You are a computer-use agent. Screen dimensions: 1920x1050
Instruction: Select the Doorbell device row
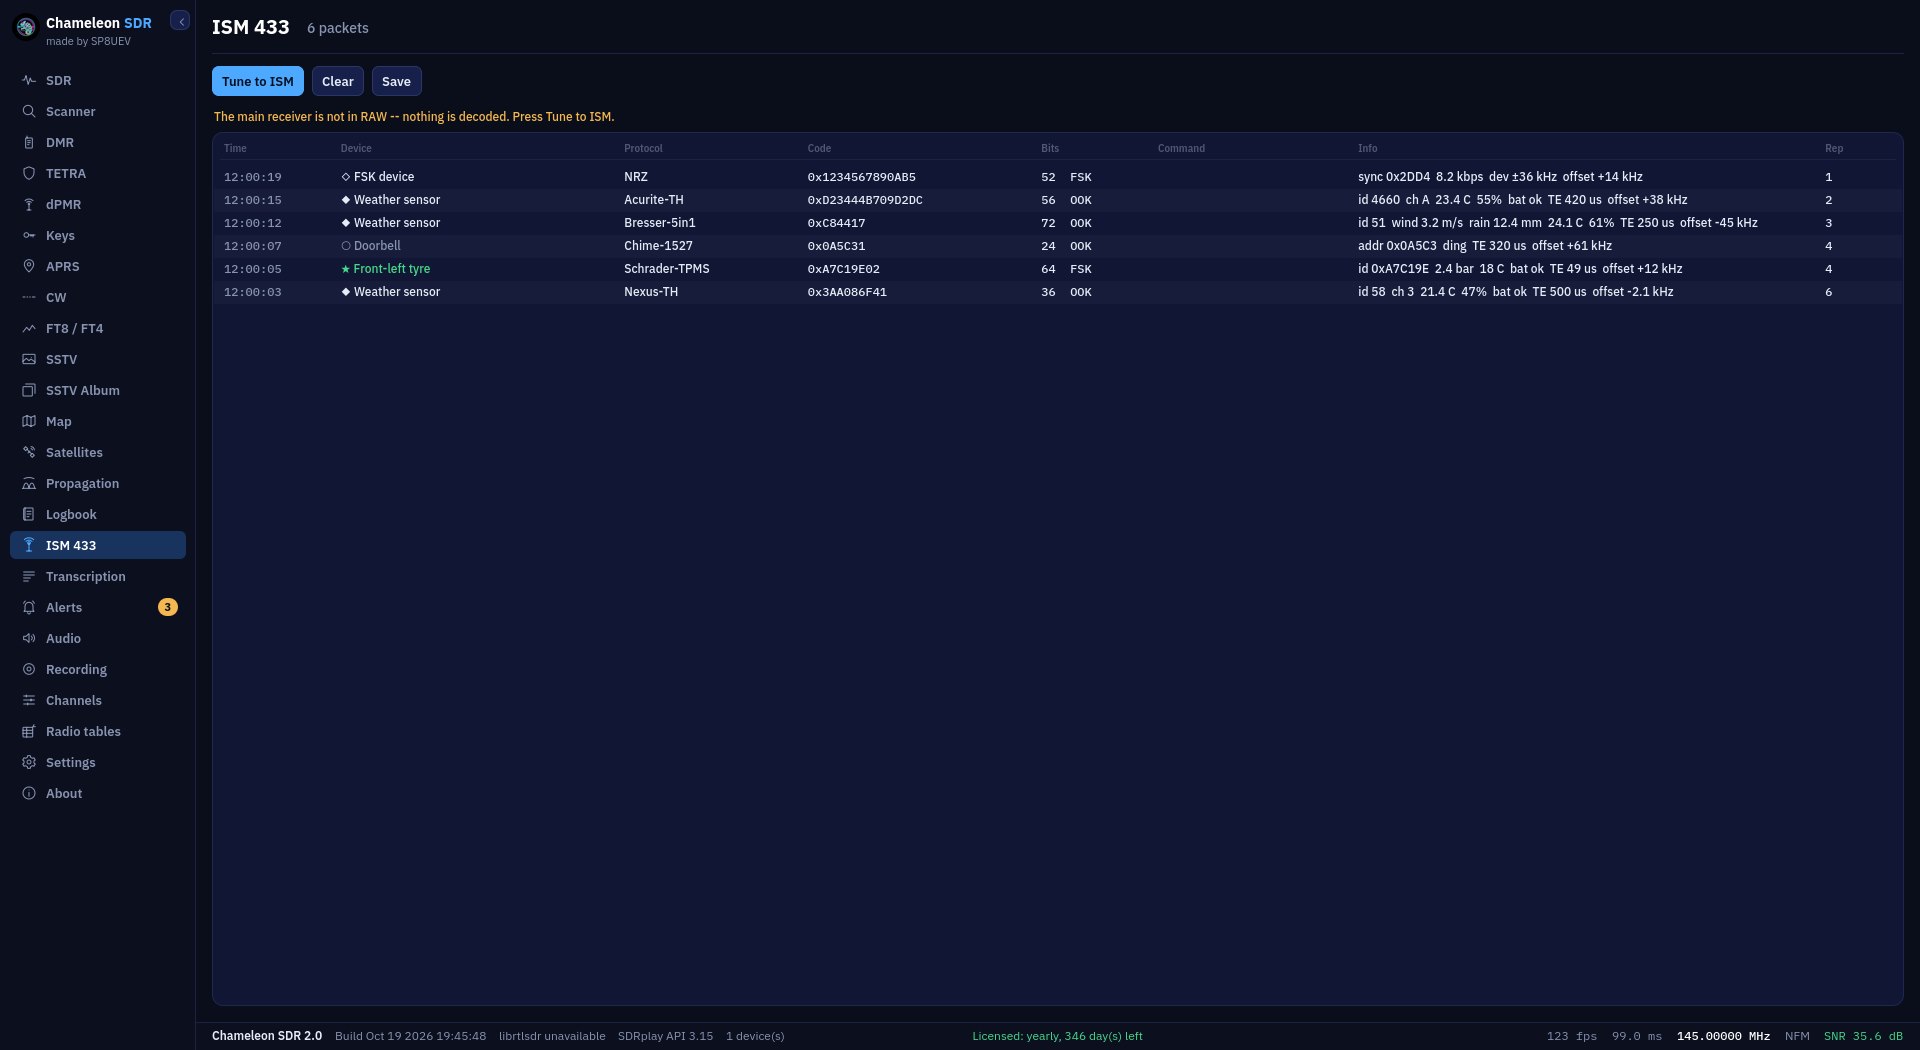[x=1057, y=246]
